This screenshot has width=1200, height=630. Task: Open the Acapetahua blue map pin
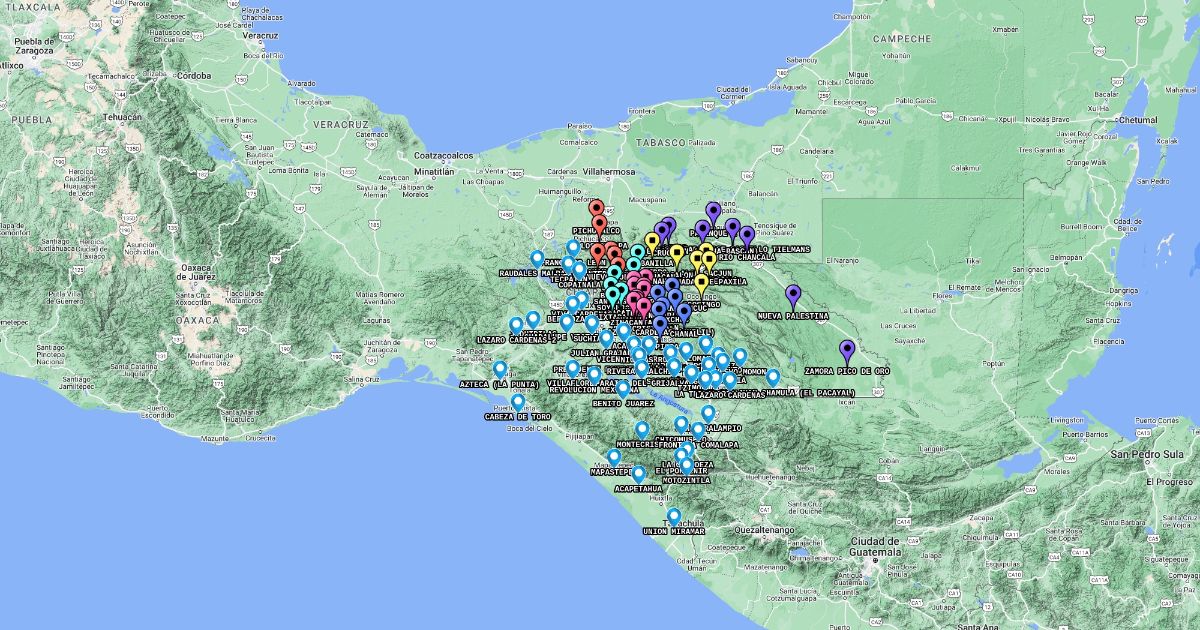coord(639,474)
